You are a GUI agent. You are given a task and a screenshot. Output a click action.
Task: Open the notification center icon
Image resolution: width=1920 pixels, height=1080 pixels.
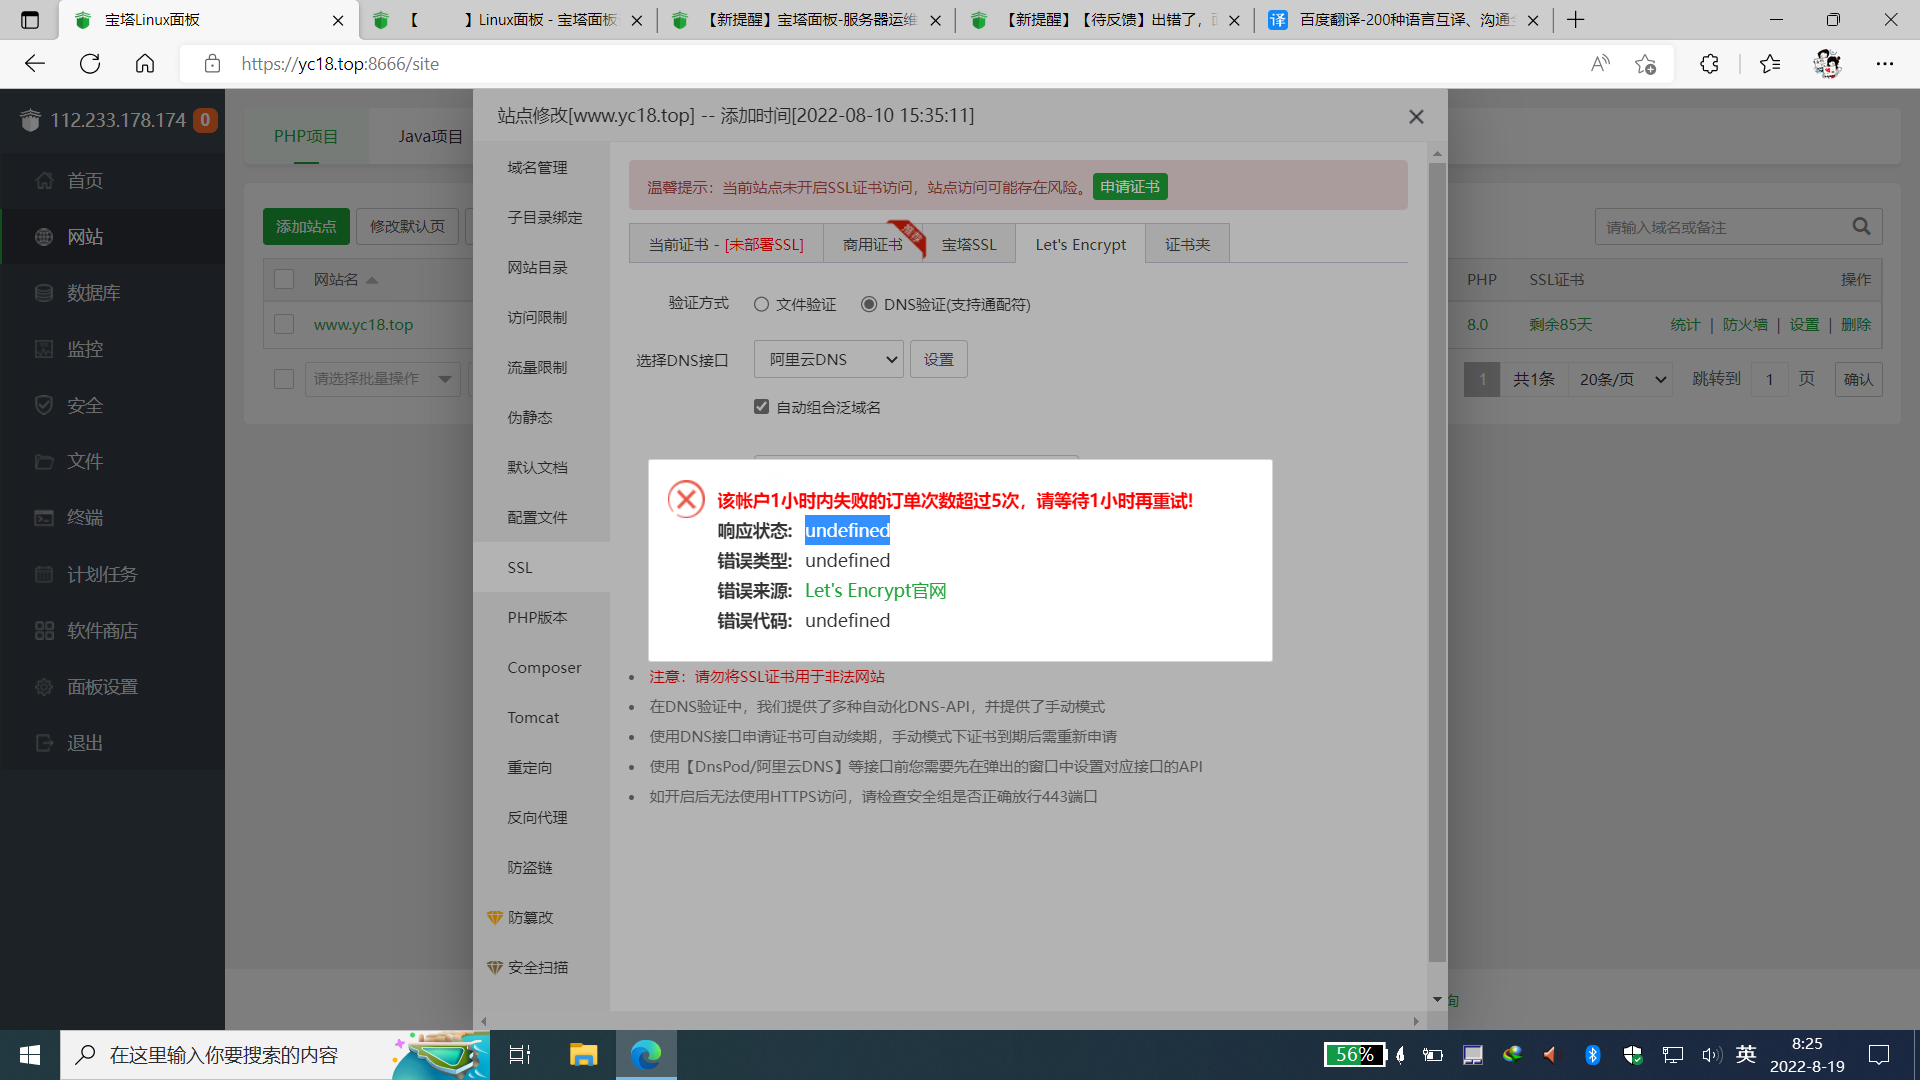(1879, 1055)
